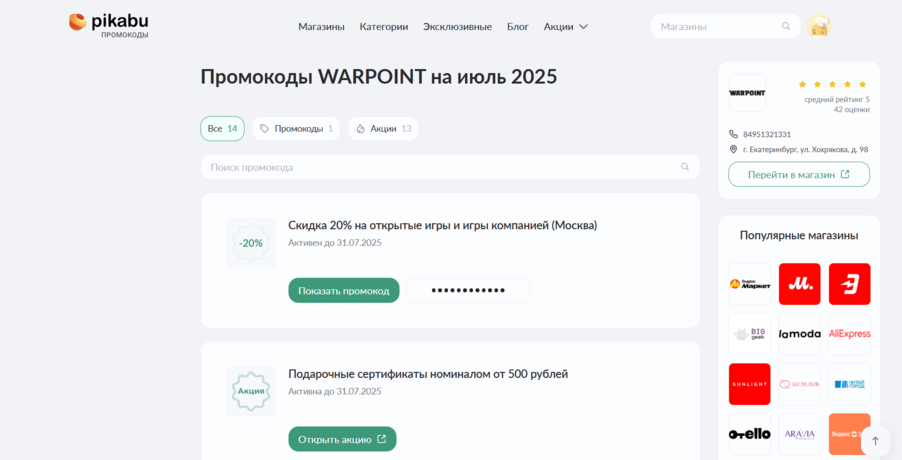Select the Акции 13 filter tab
Image resolution: width=902 pixels, height=460 pixels.
[x=383, y=129]
